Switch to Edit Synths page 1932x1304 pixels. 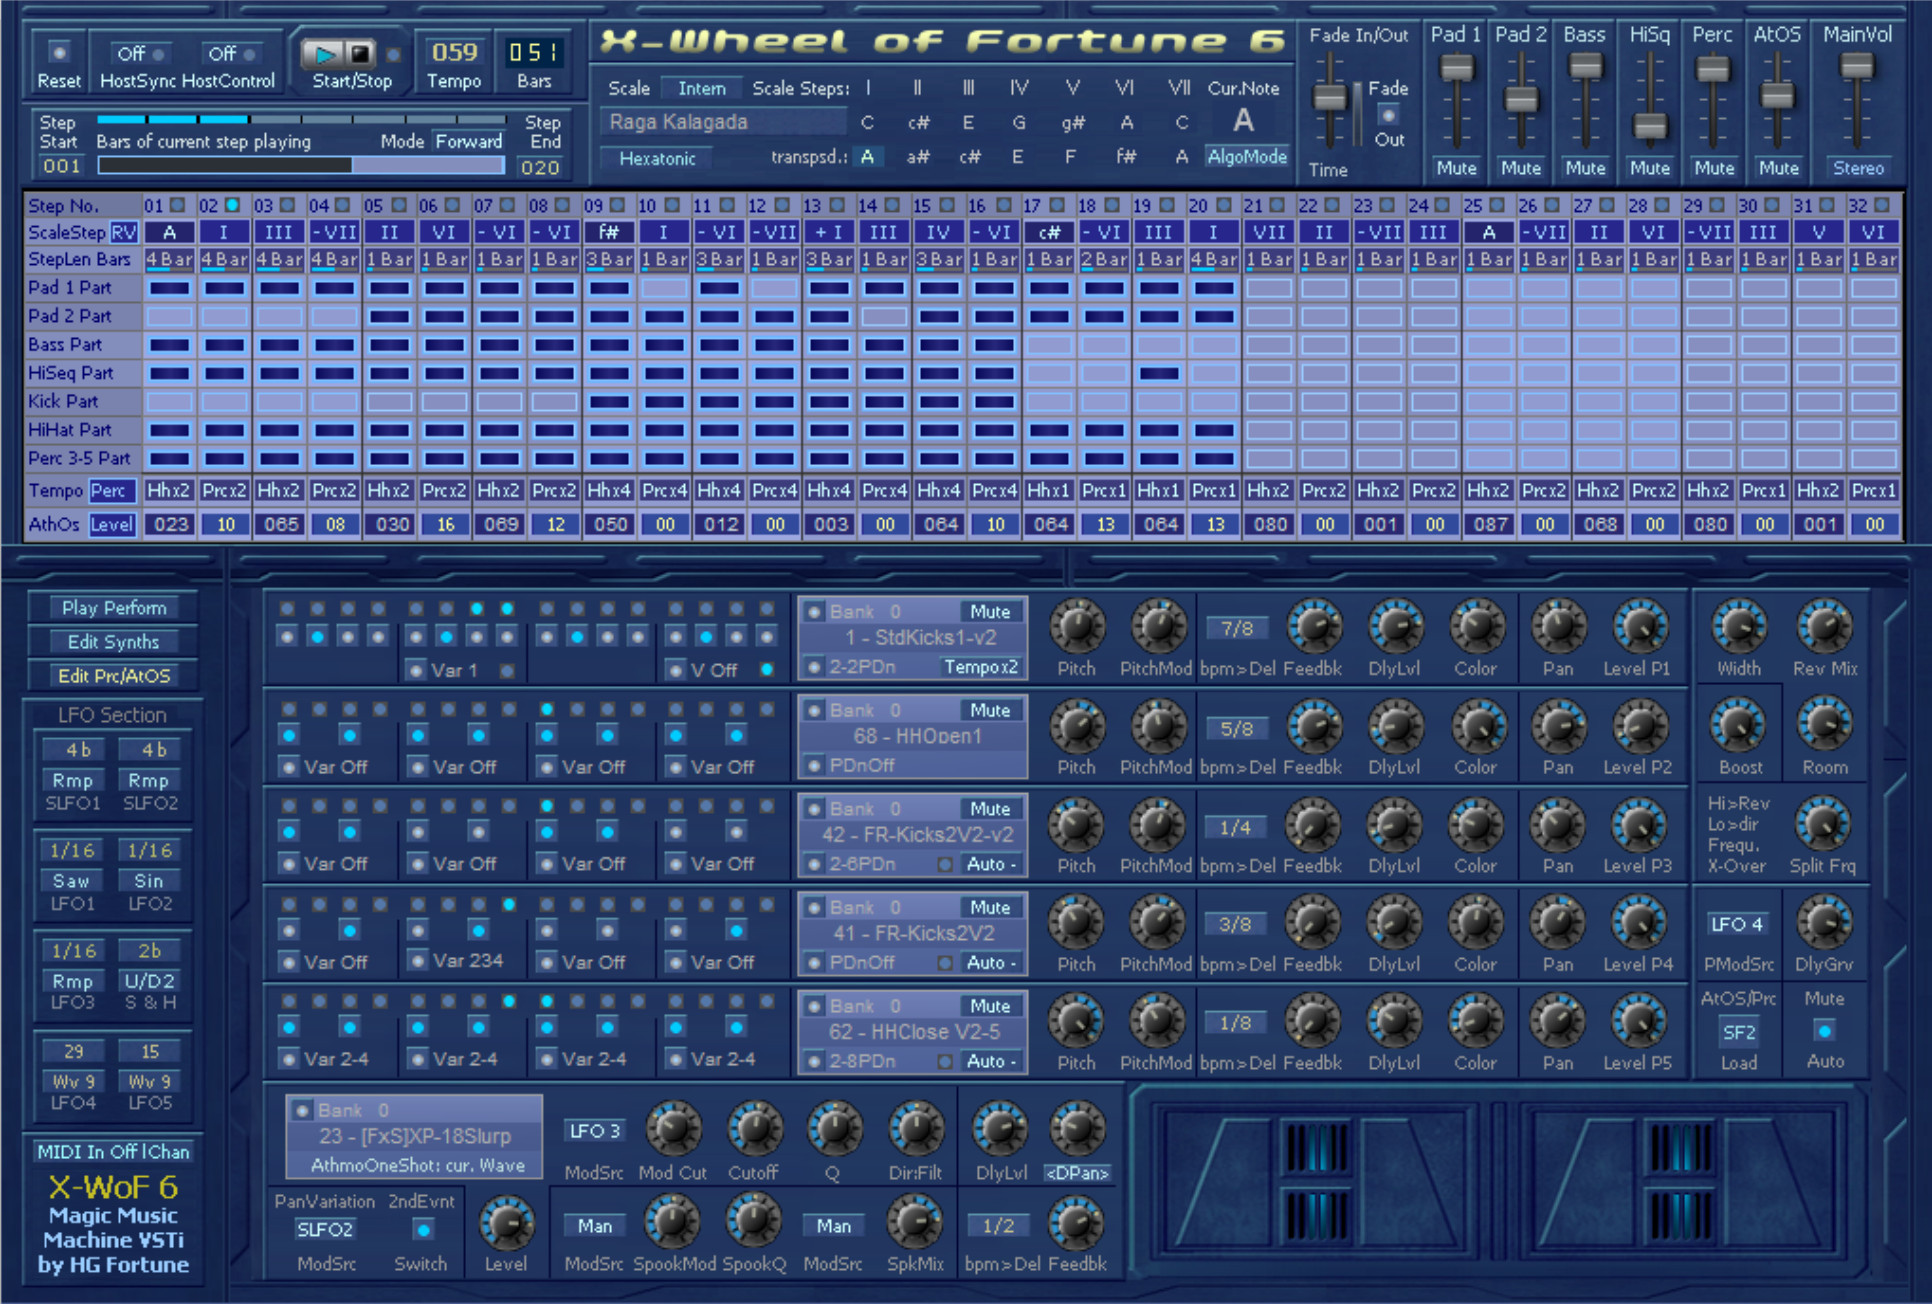114,642
